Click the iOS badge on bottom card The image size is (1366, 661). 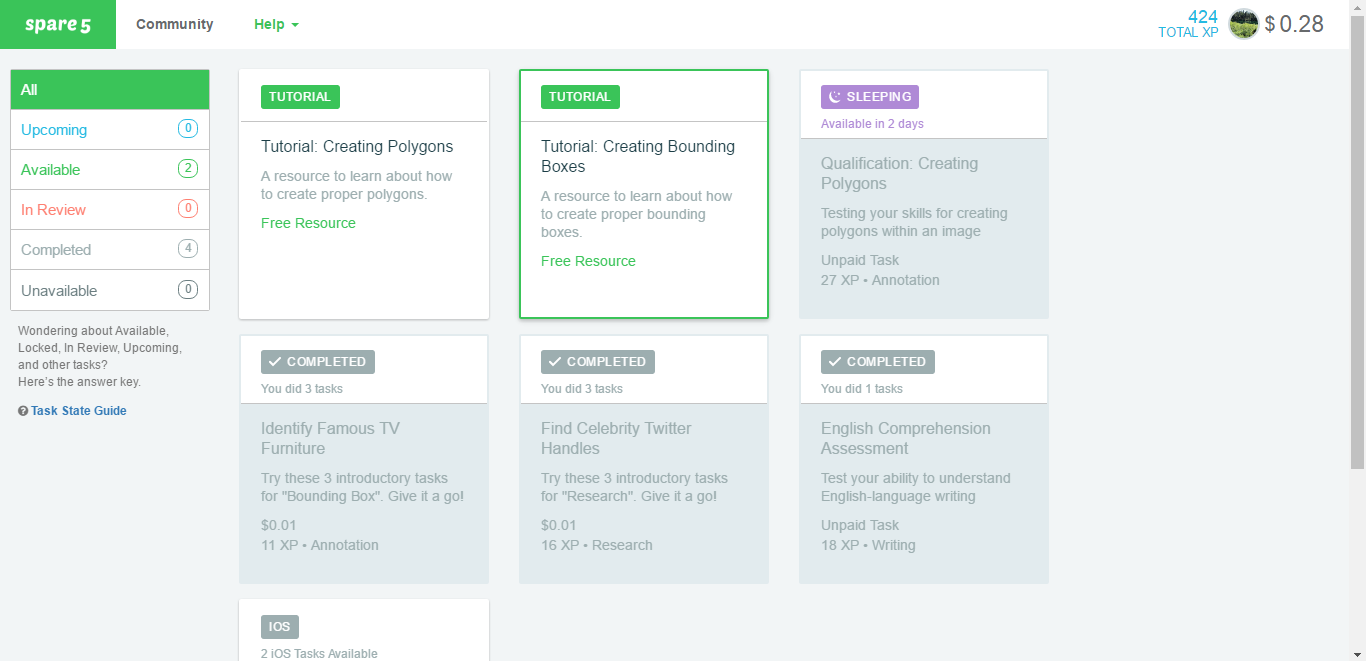pyautogui.click(x=279, y=627)
